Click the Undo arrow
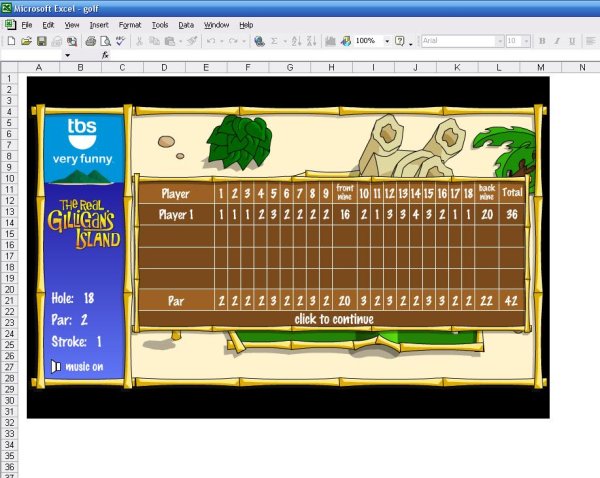Screen dimensions: 600x478 [x=210, y=41]
